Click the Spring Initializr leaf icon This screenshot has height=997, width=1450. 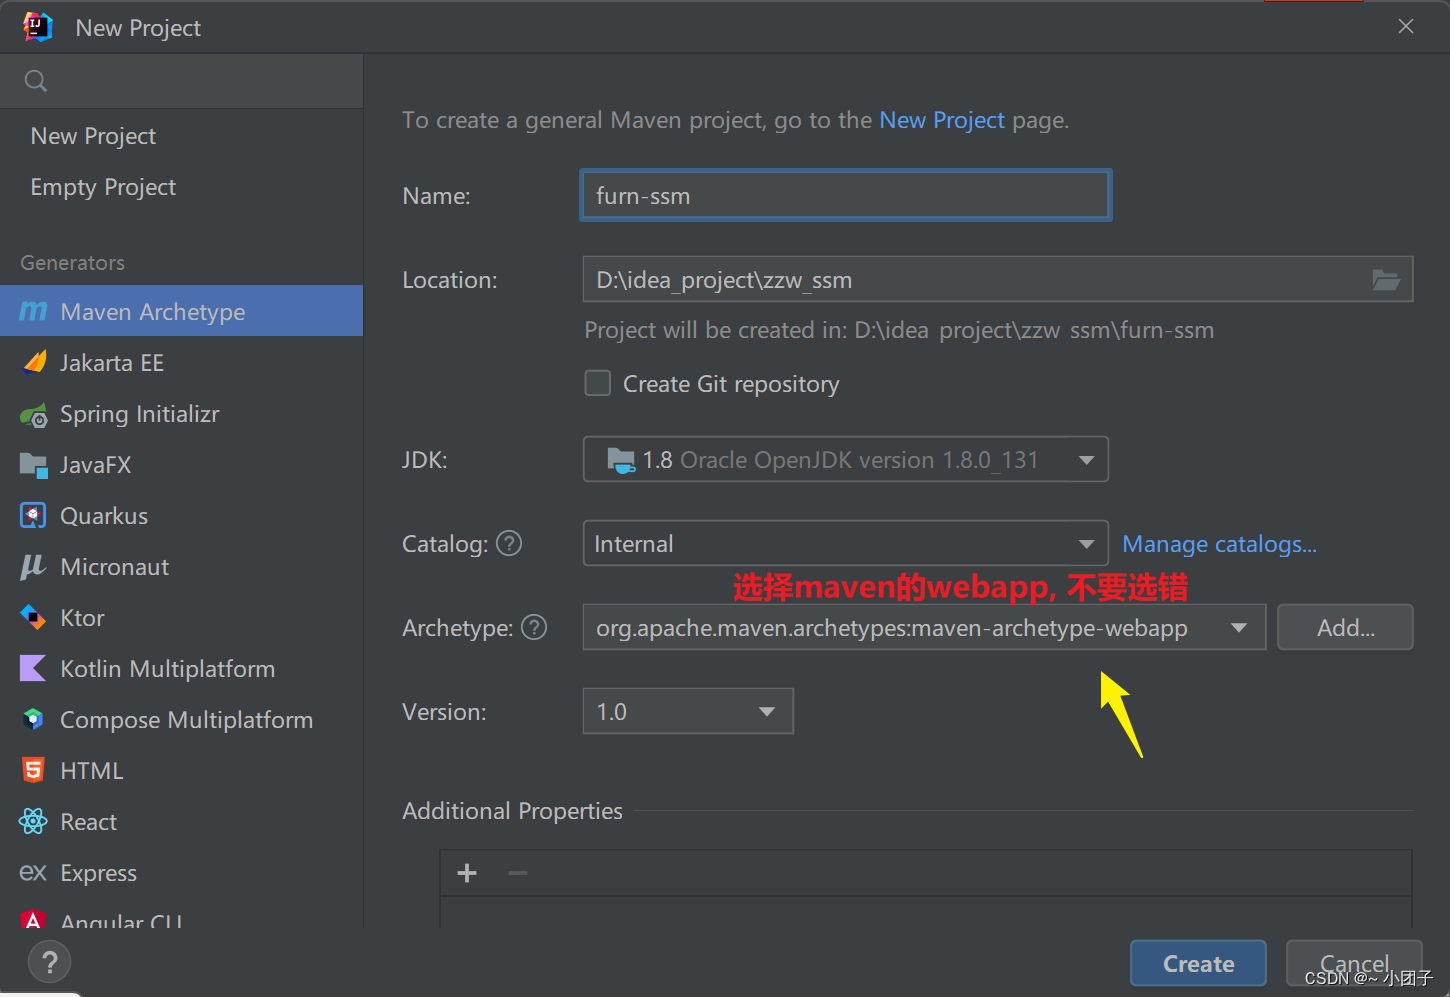pyautogui.click(x=34, y=414)
